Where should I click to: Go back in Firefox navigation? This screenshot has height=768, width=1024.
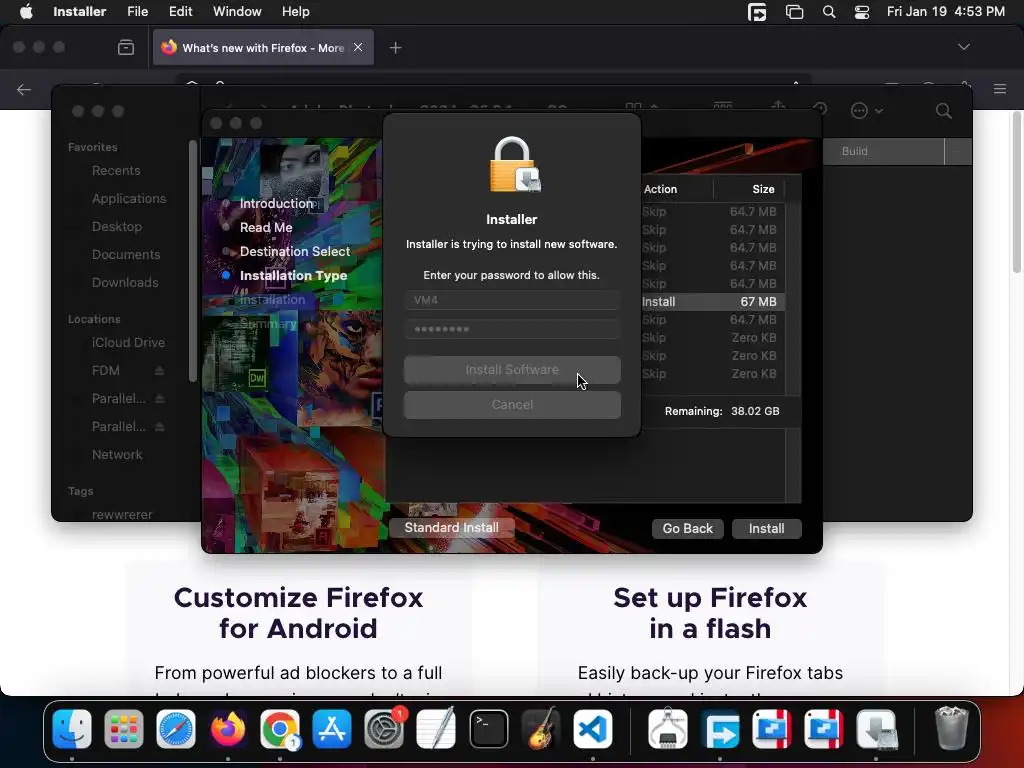click(24, 89)
